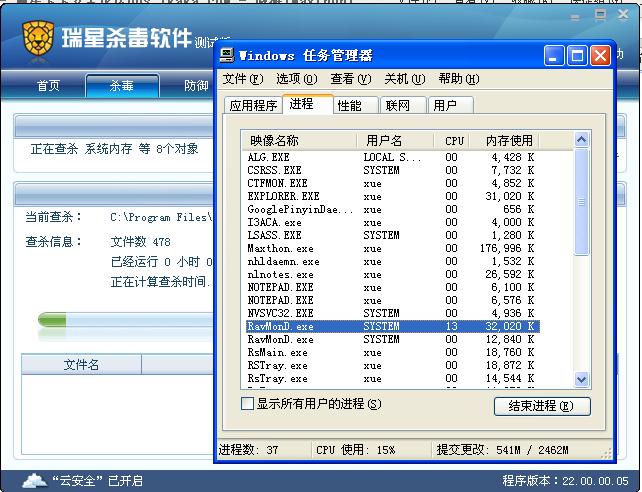Open the 选项(O) menu
The height and width of the screenshot is (492, 642).
pyautogui.click(x=297, y=79)
